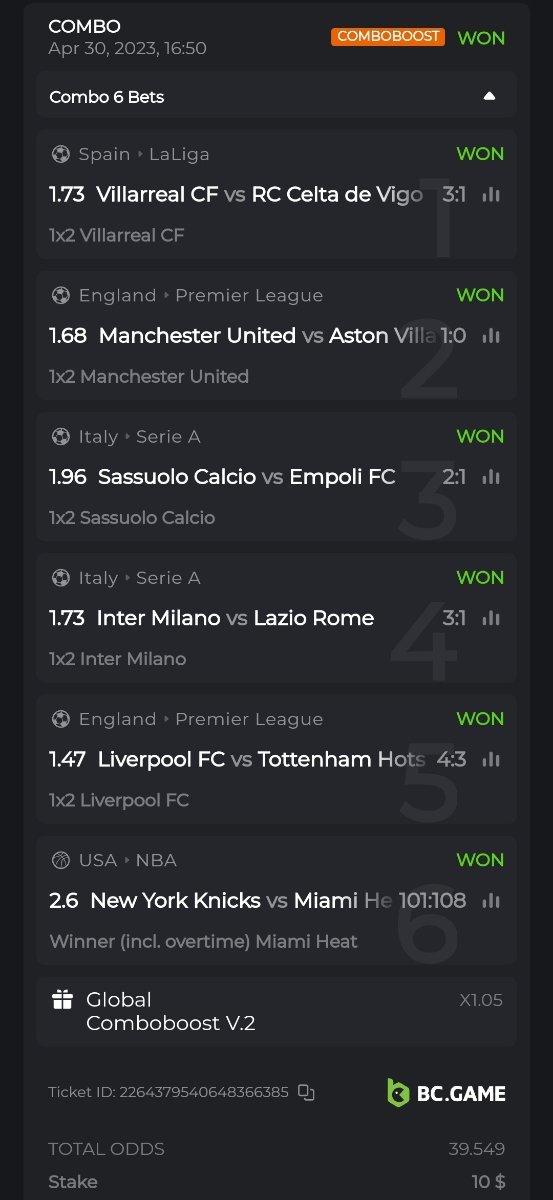Open England Premier League link above Manchester United

[200, 295]
